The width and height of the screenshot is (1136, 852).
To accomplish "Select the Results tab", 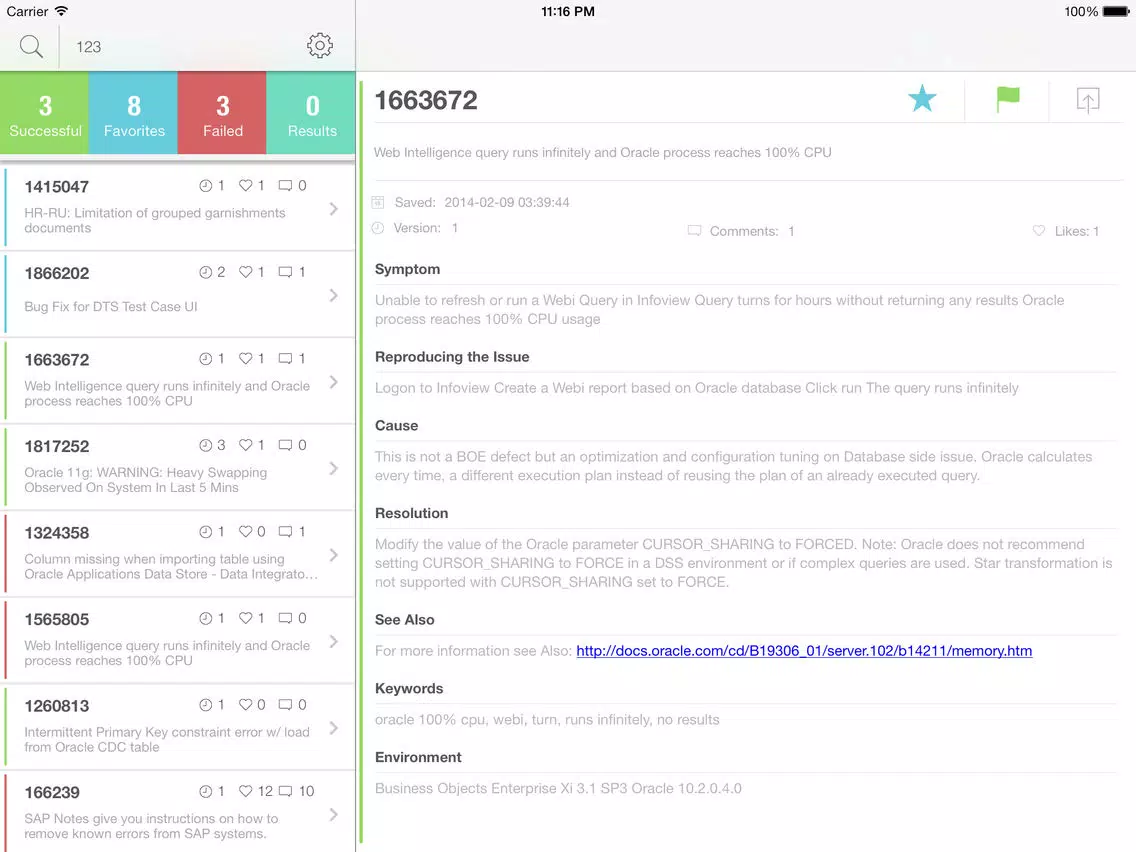I will pos(312,113).
